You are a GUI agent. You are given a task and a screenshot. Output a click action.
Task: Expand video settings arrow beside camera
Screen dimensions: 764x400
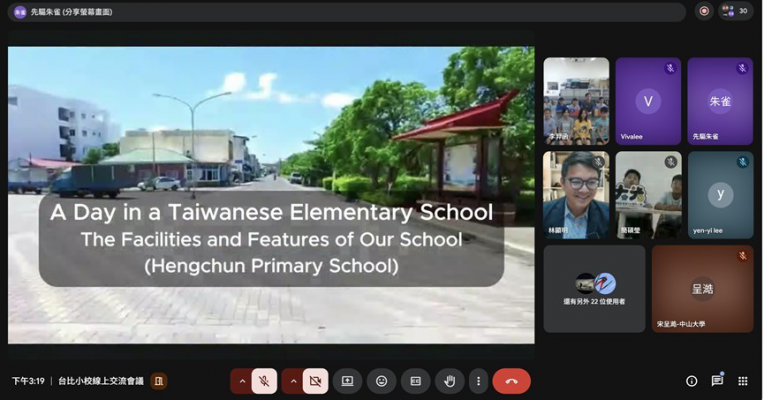coord(293,381)
